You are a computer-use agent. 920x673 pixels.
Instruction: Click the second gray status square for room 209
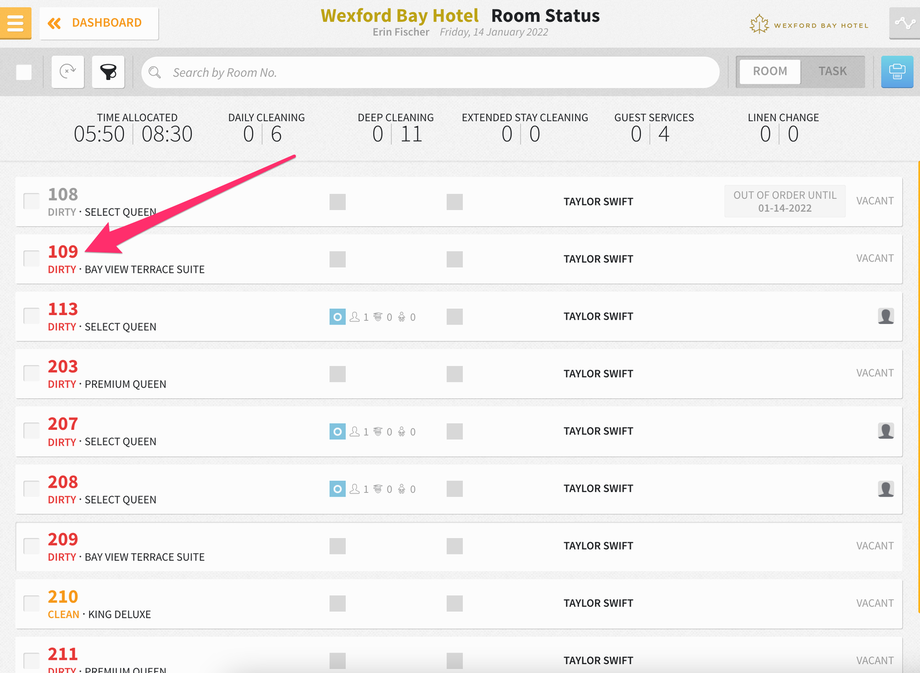click(455, 546)
